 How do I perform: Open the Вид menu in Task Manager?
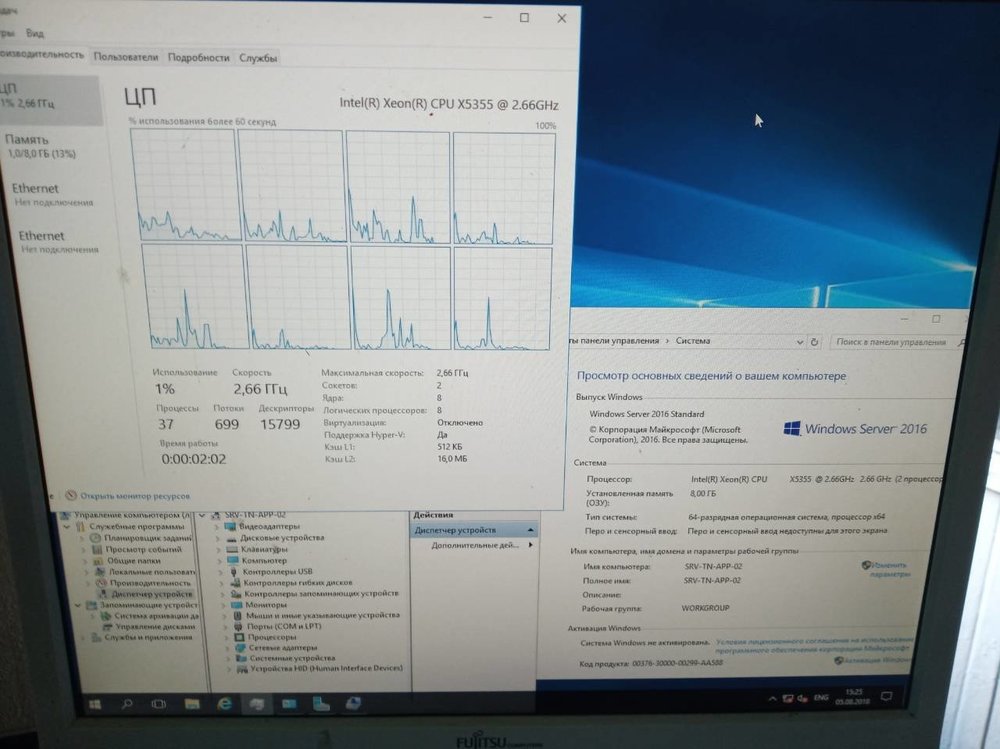coord(33,33)
